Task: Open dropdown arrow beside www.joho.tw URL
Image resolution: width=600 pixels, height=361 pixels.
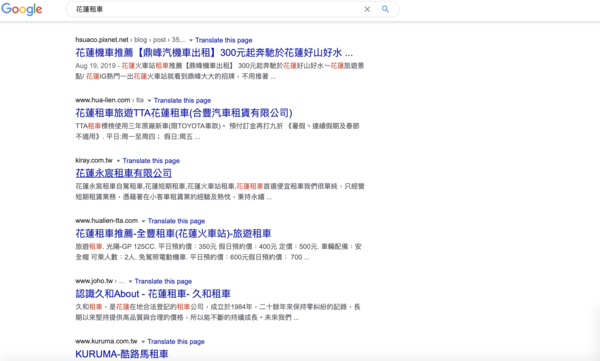Action: tap(130, 281)
